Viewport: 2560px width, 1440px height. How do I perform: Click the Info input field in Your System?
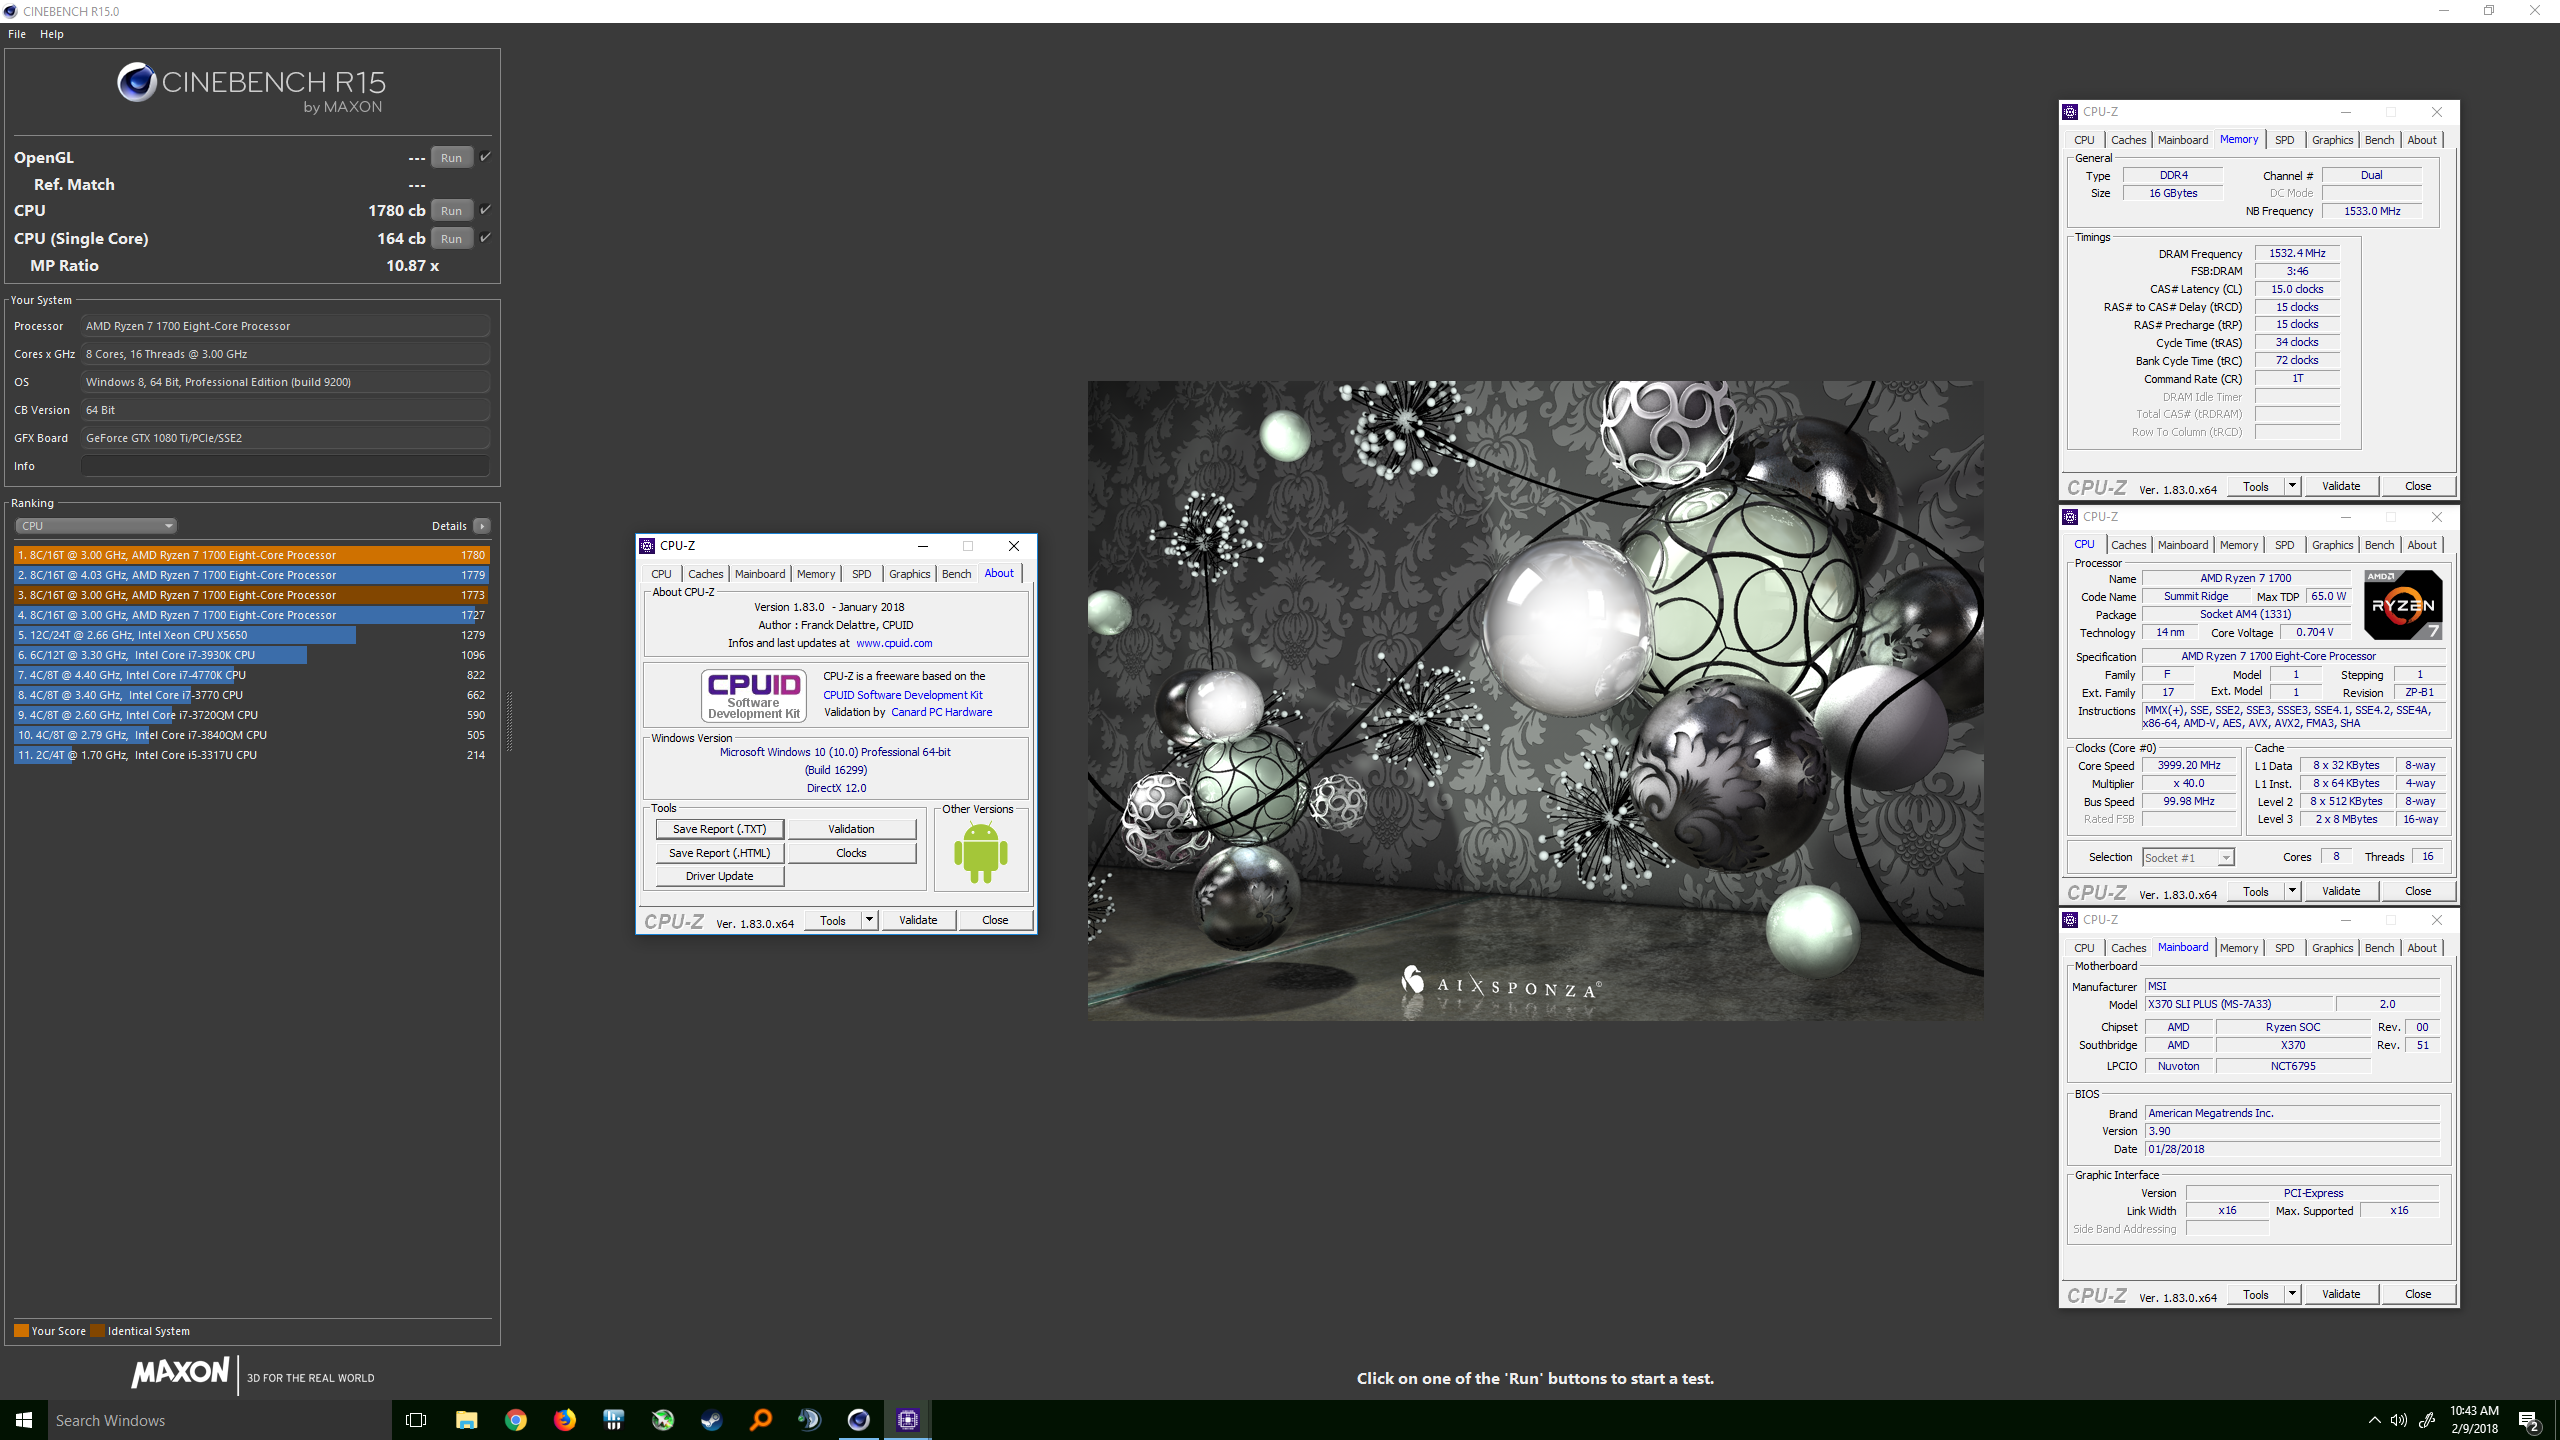tap(285, 466)
